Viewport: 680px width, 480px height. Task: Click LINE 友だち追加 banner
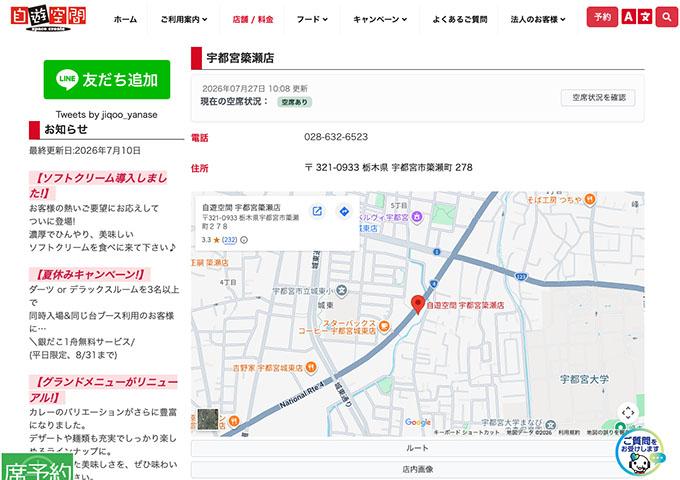[107, 79]
